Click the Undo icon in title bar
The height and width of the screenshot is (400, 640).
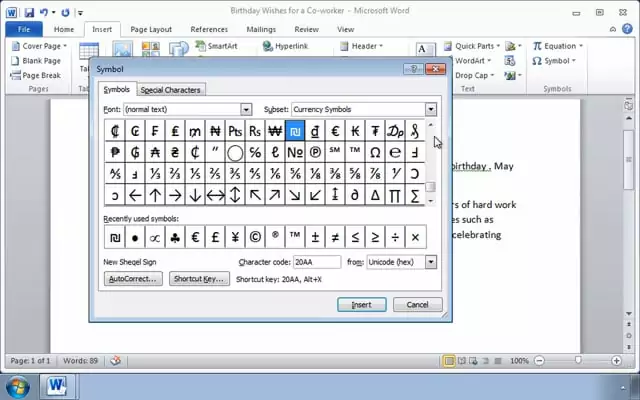tap(44, 12)
